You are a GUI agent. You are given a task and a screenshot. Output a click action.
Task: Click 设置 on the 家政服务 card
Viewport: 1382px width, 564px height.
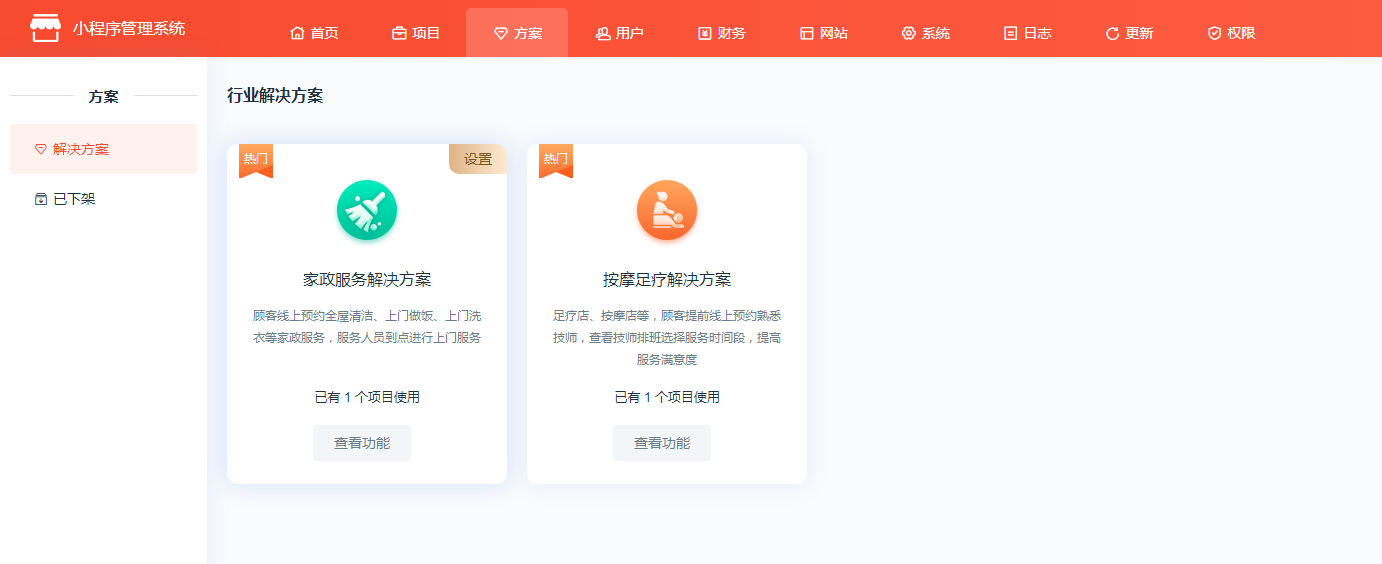[478, 159]
